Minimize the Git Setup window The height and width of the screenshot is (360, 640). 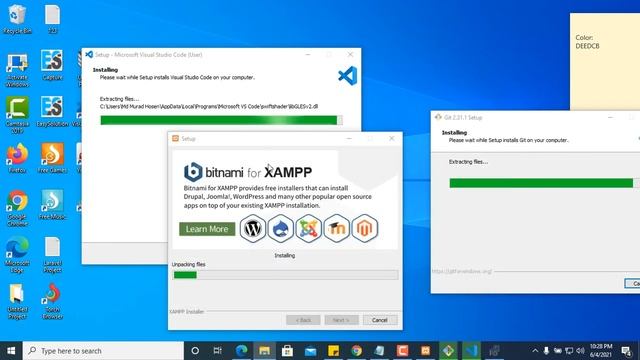click(x=611, y=117)
